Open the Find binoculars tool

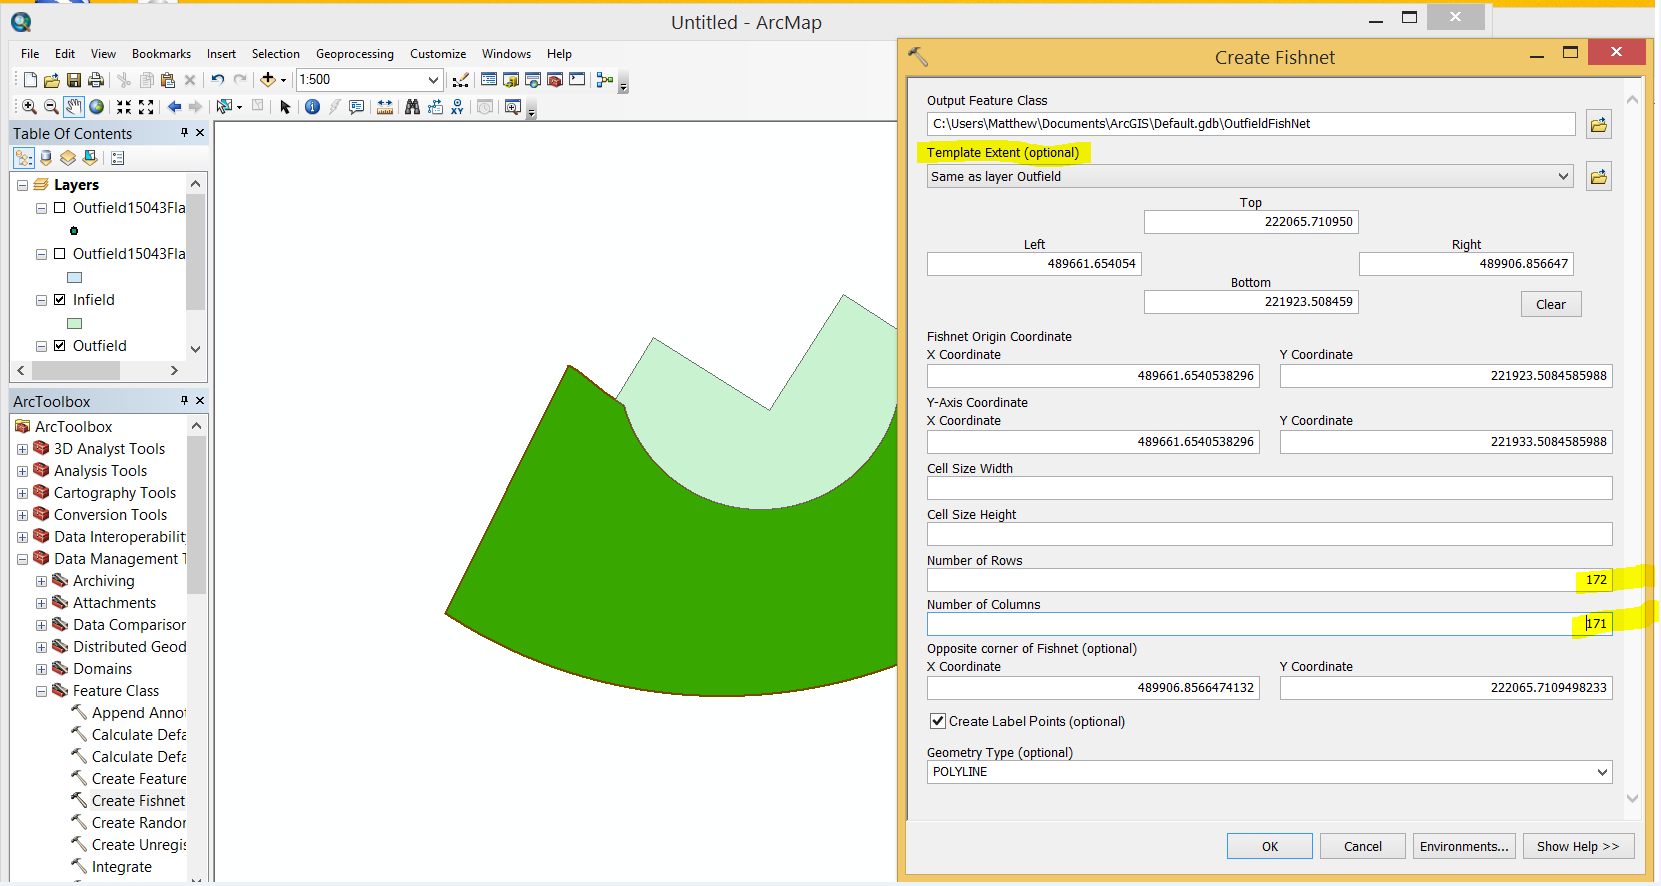(412, 107)
